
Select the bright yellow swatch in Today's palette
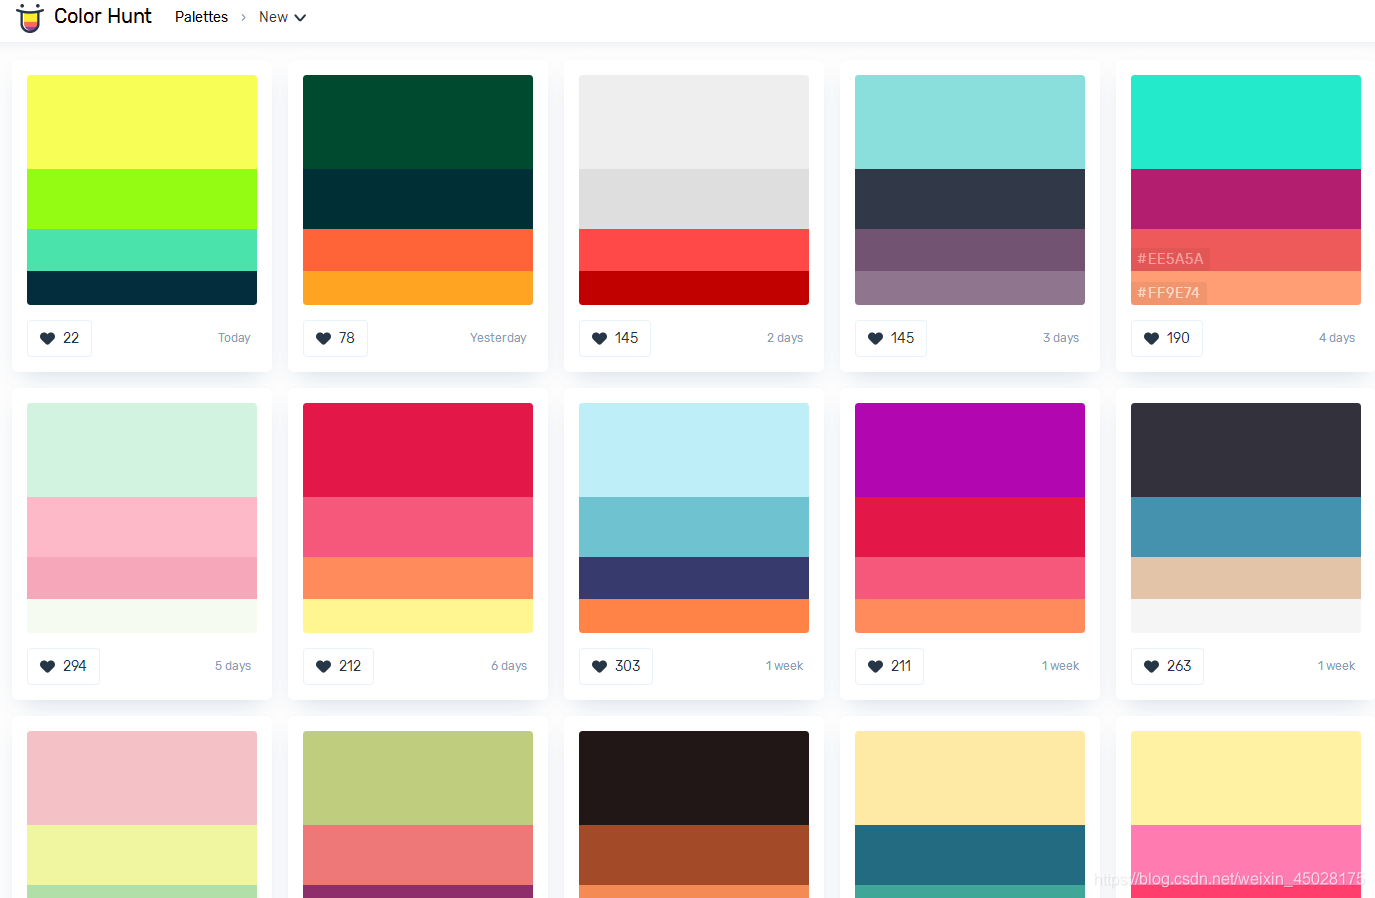click(x=142, y=122)
